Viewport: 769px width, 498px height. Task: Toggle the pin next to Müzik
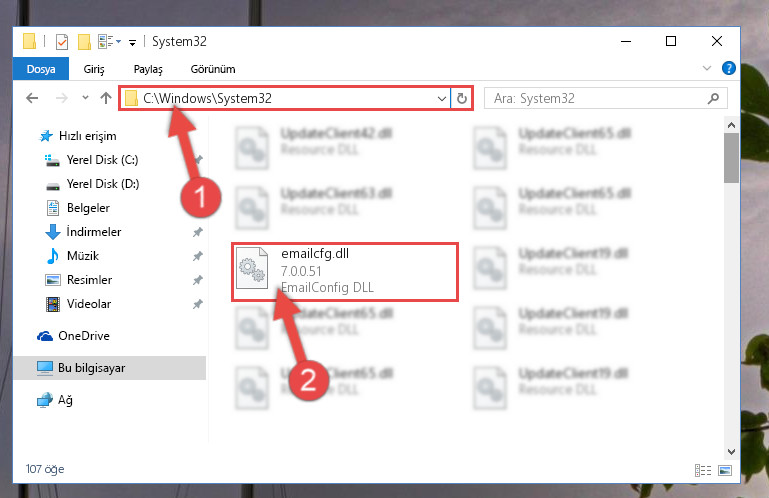(198, 256)
